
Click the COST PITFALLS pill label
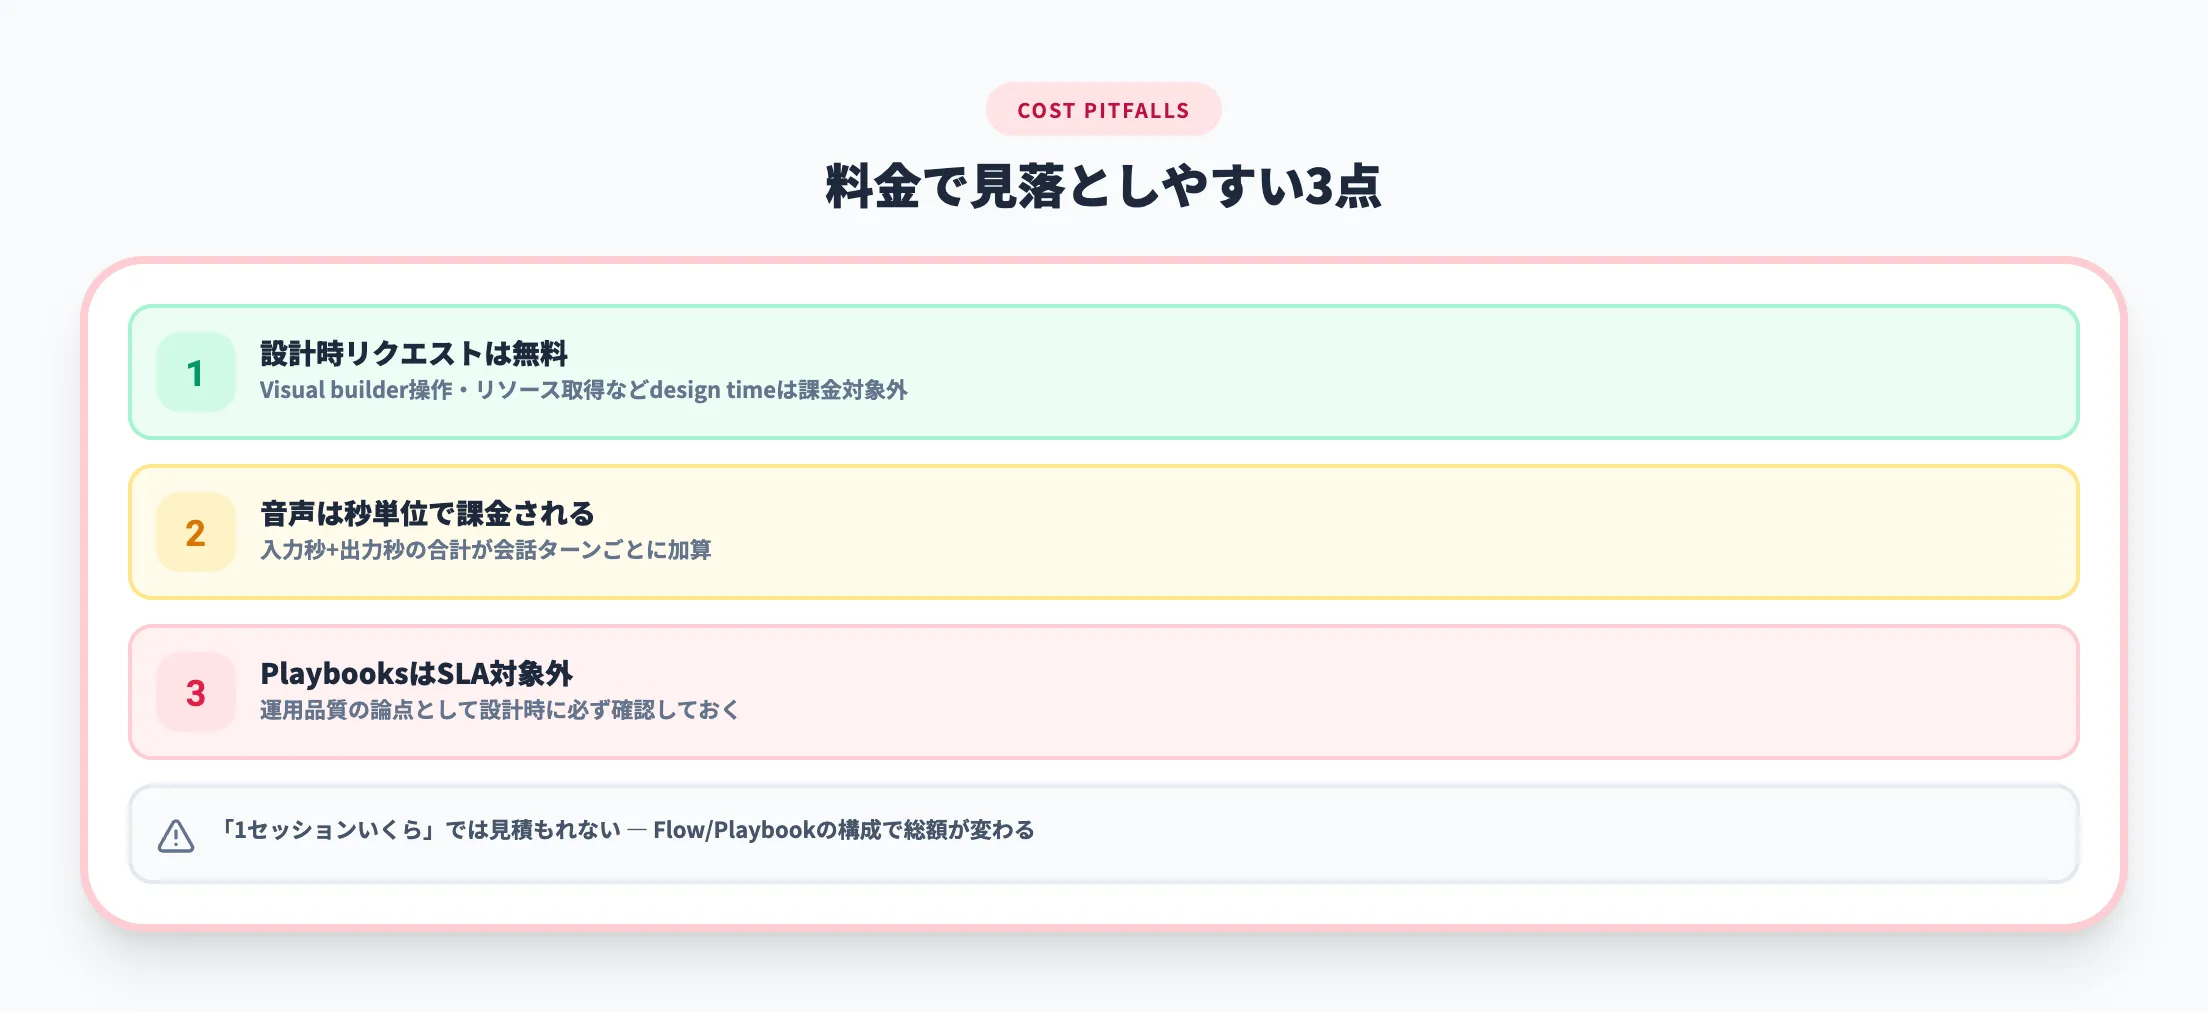[1103, 110]
